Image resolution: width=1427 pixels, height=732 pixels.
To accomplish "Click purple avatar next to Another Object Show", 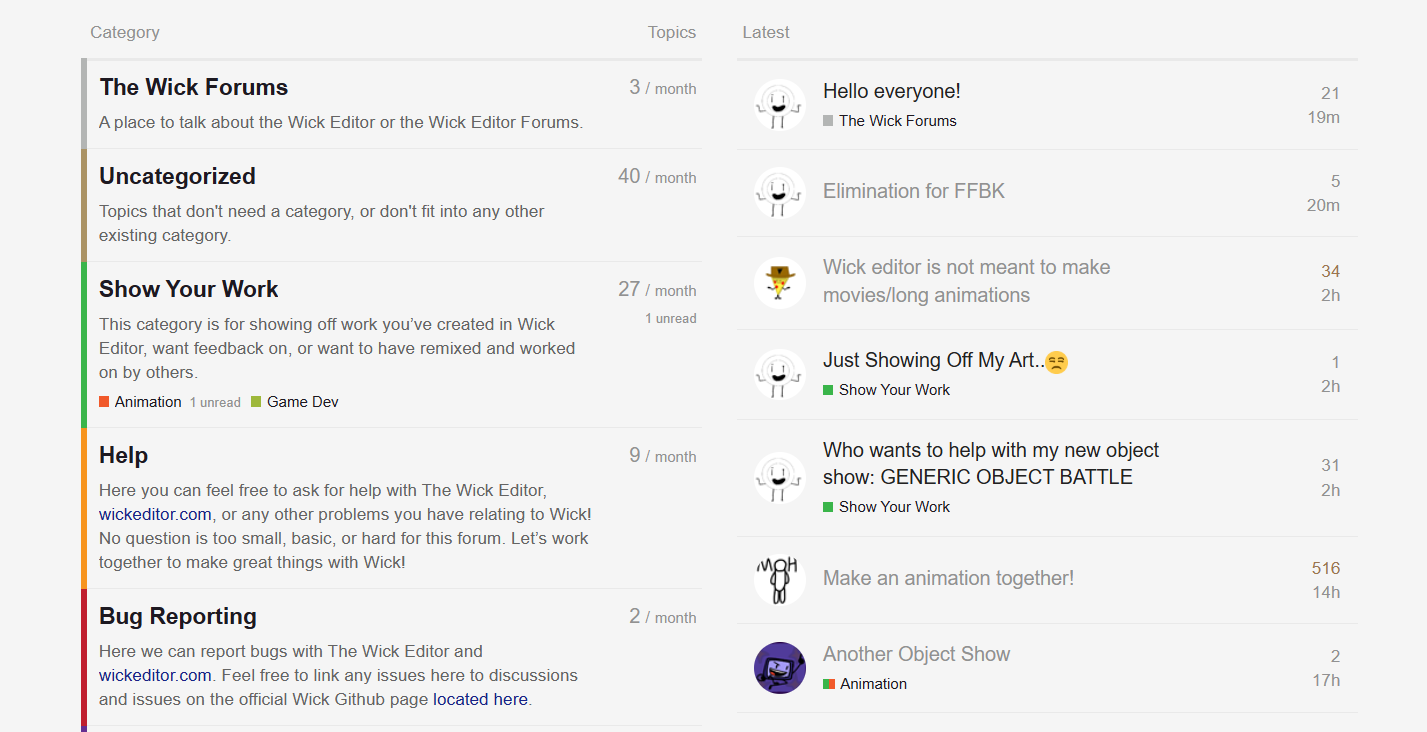I will pyautogui.click(x=779, y=668).
